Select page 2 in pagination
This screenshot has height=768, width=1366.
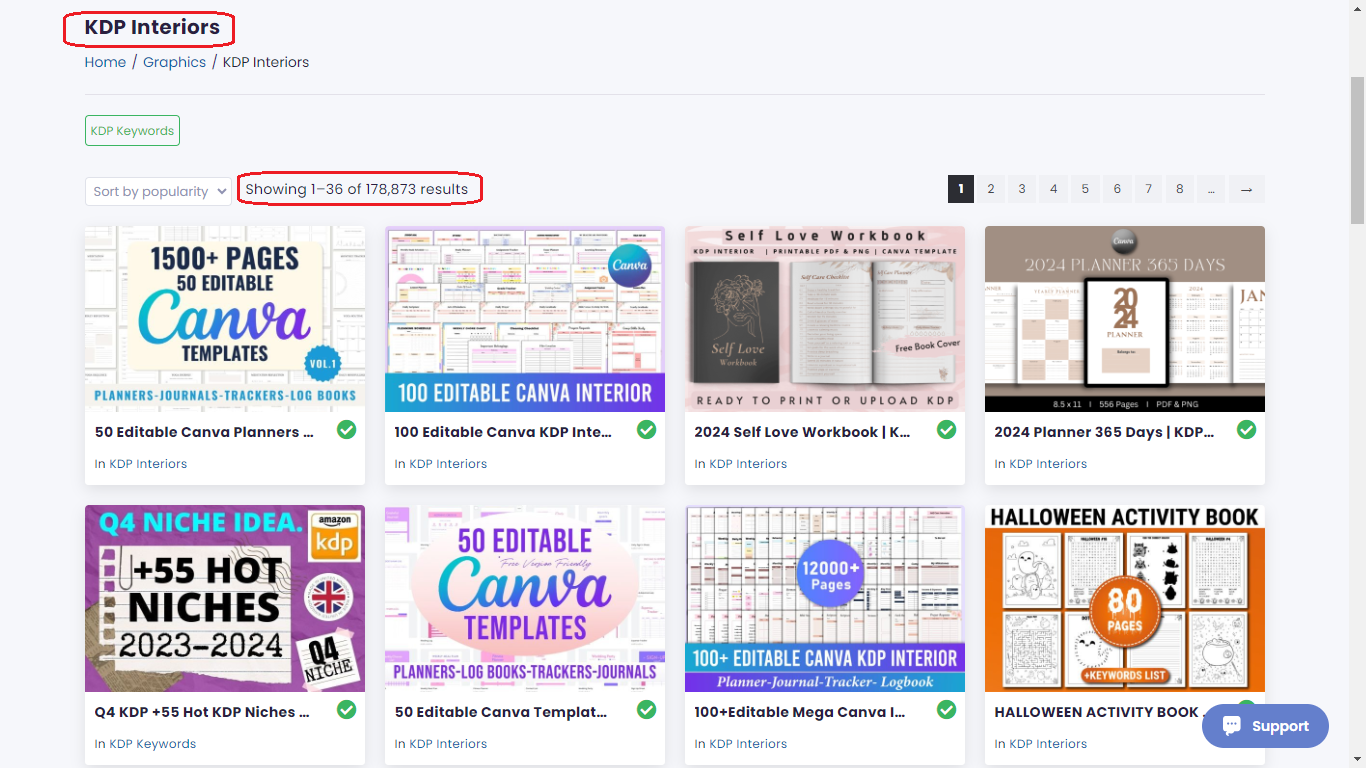point(990,189)
